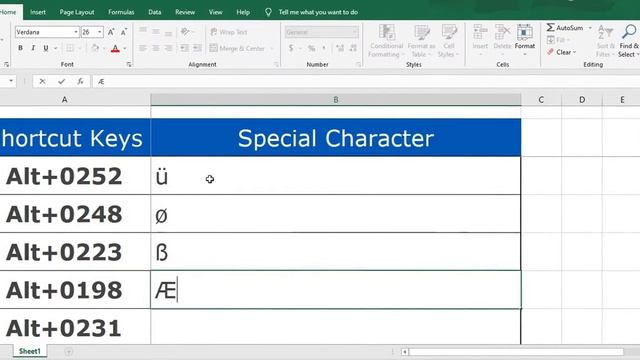This screenshot has width=640, height=360.
Task: Toggle Bold formatting
Action: point(20,48)
